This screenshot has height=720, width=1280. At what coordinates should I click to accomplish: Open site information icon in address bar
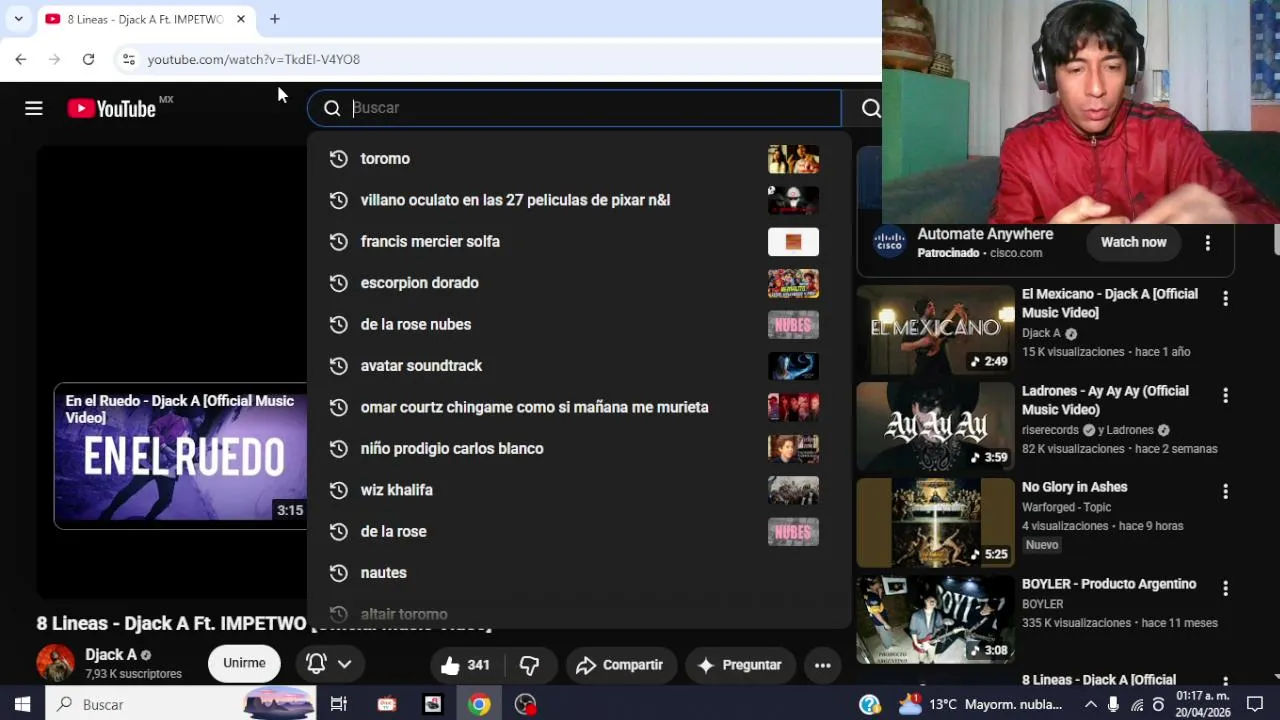coord(128,59)
